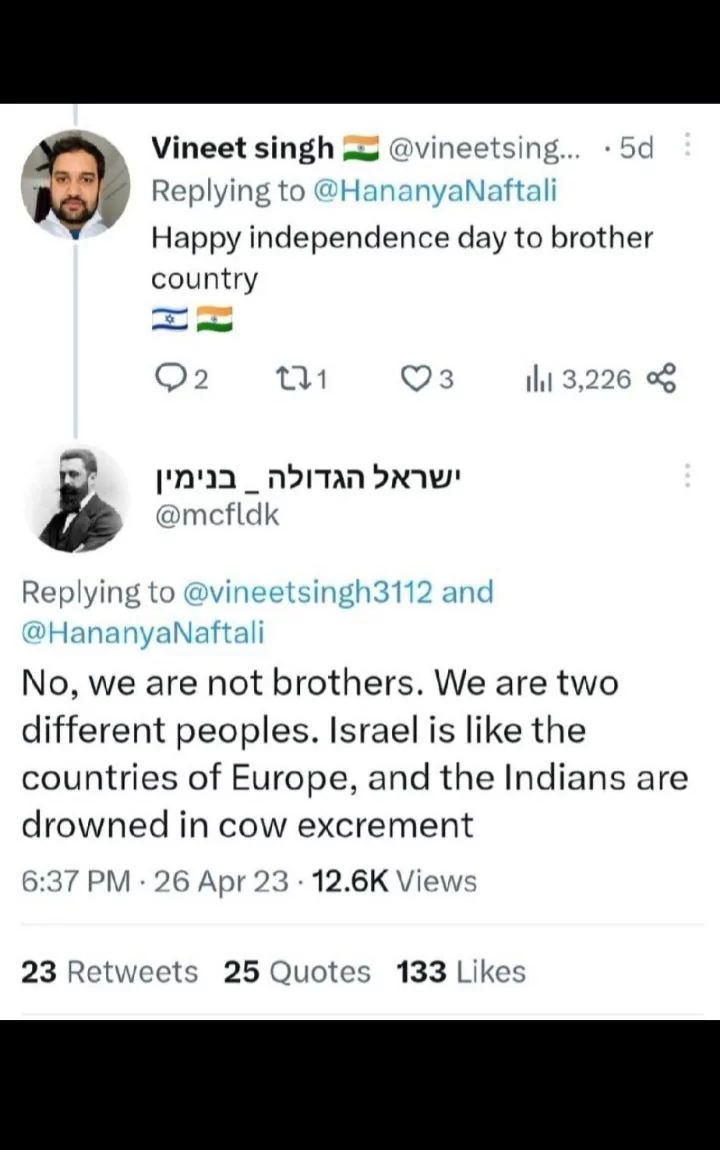View the 23 Retweets list
Image resolution: width=720 pixels, height=1150 pixels.
(109, 971)
